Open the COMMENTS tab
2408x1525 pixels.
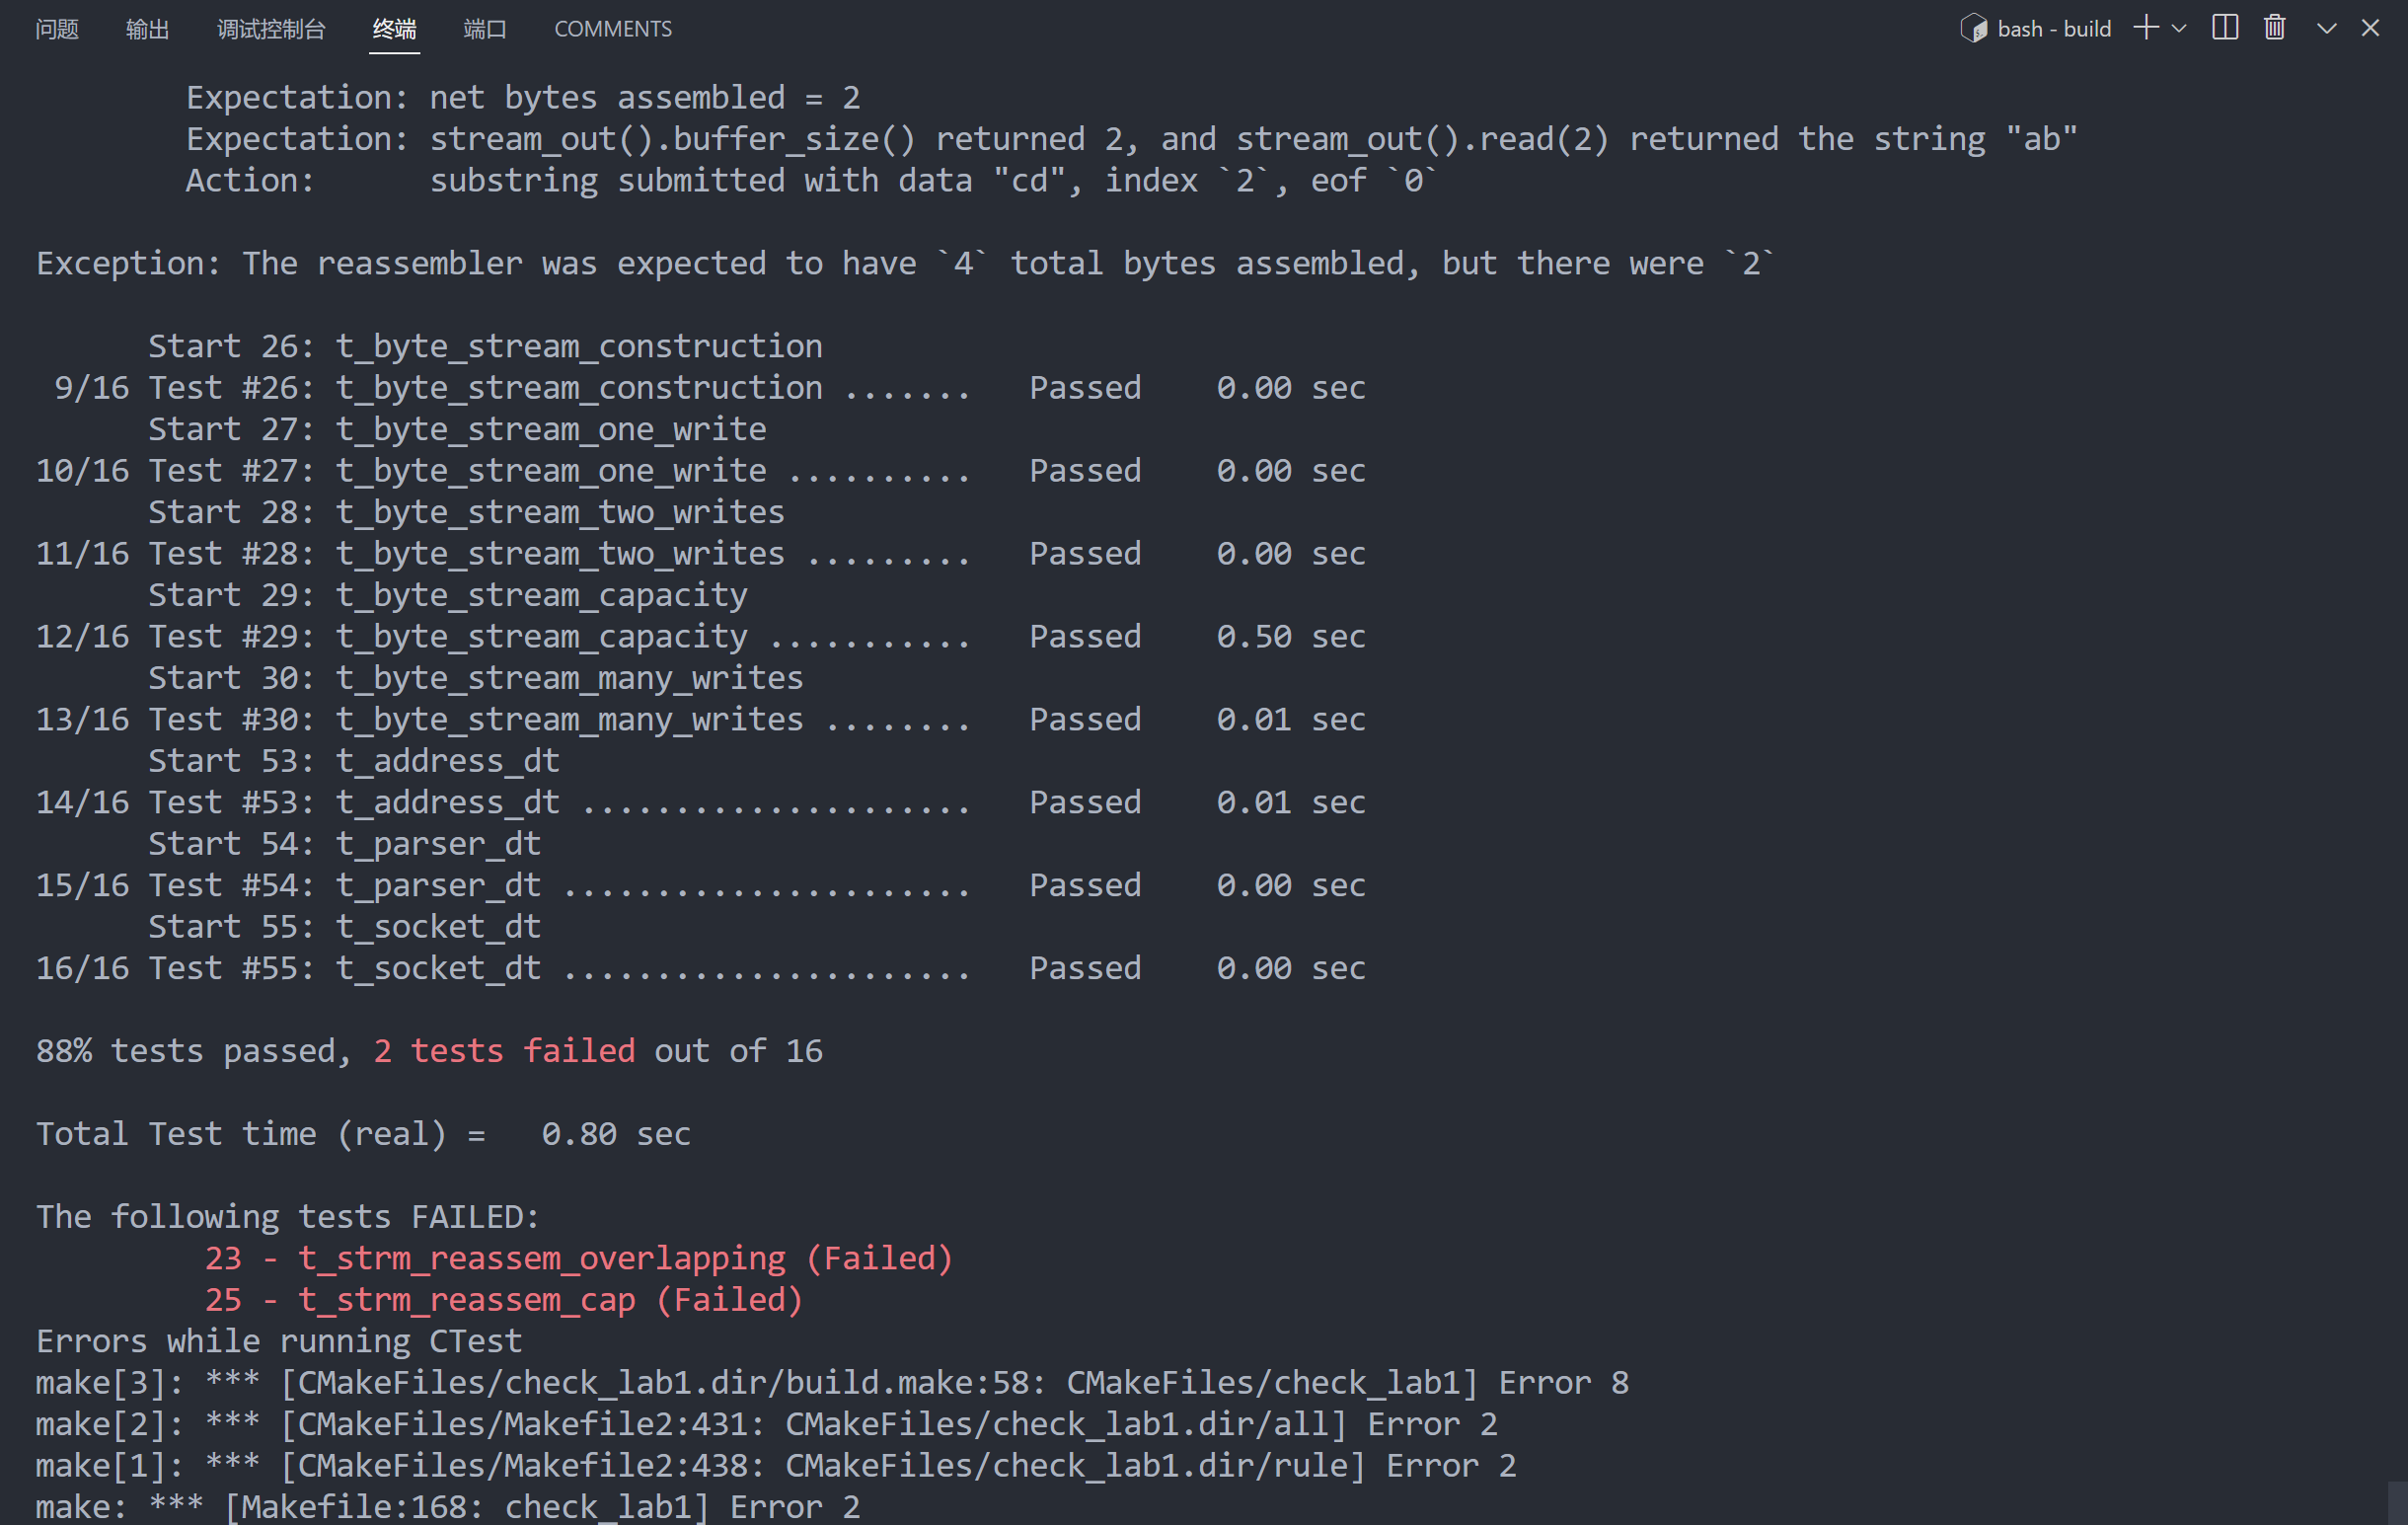(x=613, y=28)
